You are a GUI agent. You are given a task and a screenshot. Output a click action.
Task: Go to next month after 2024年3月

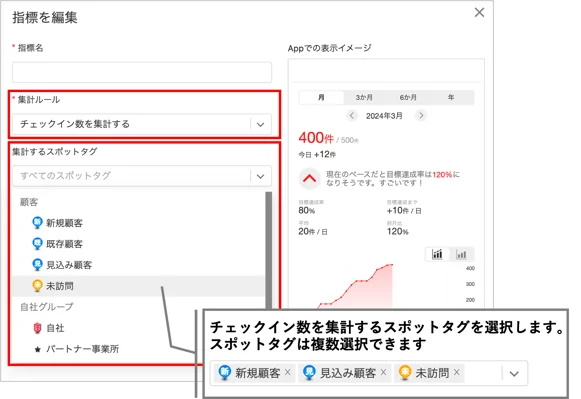[x=421, y=116]
